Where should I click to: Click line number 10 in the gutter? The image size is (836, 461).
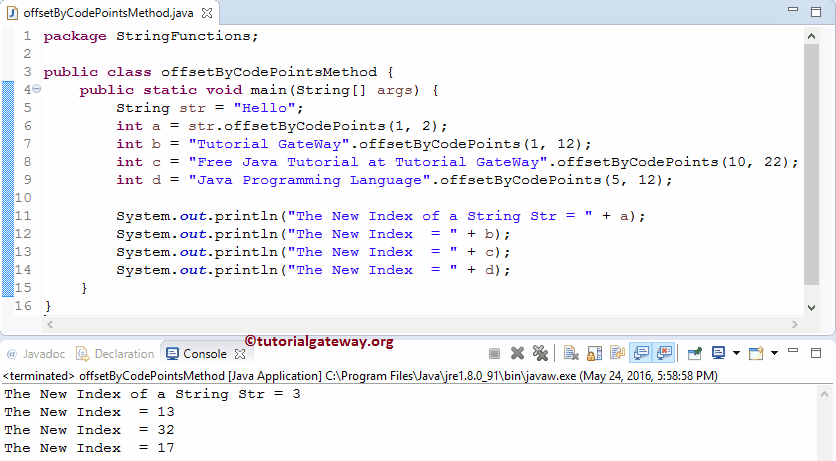23,198
